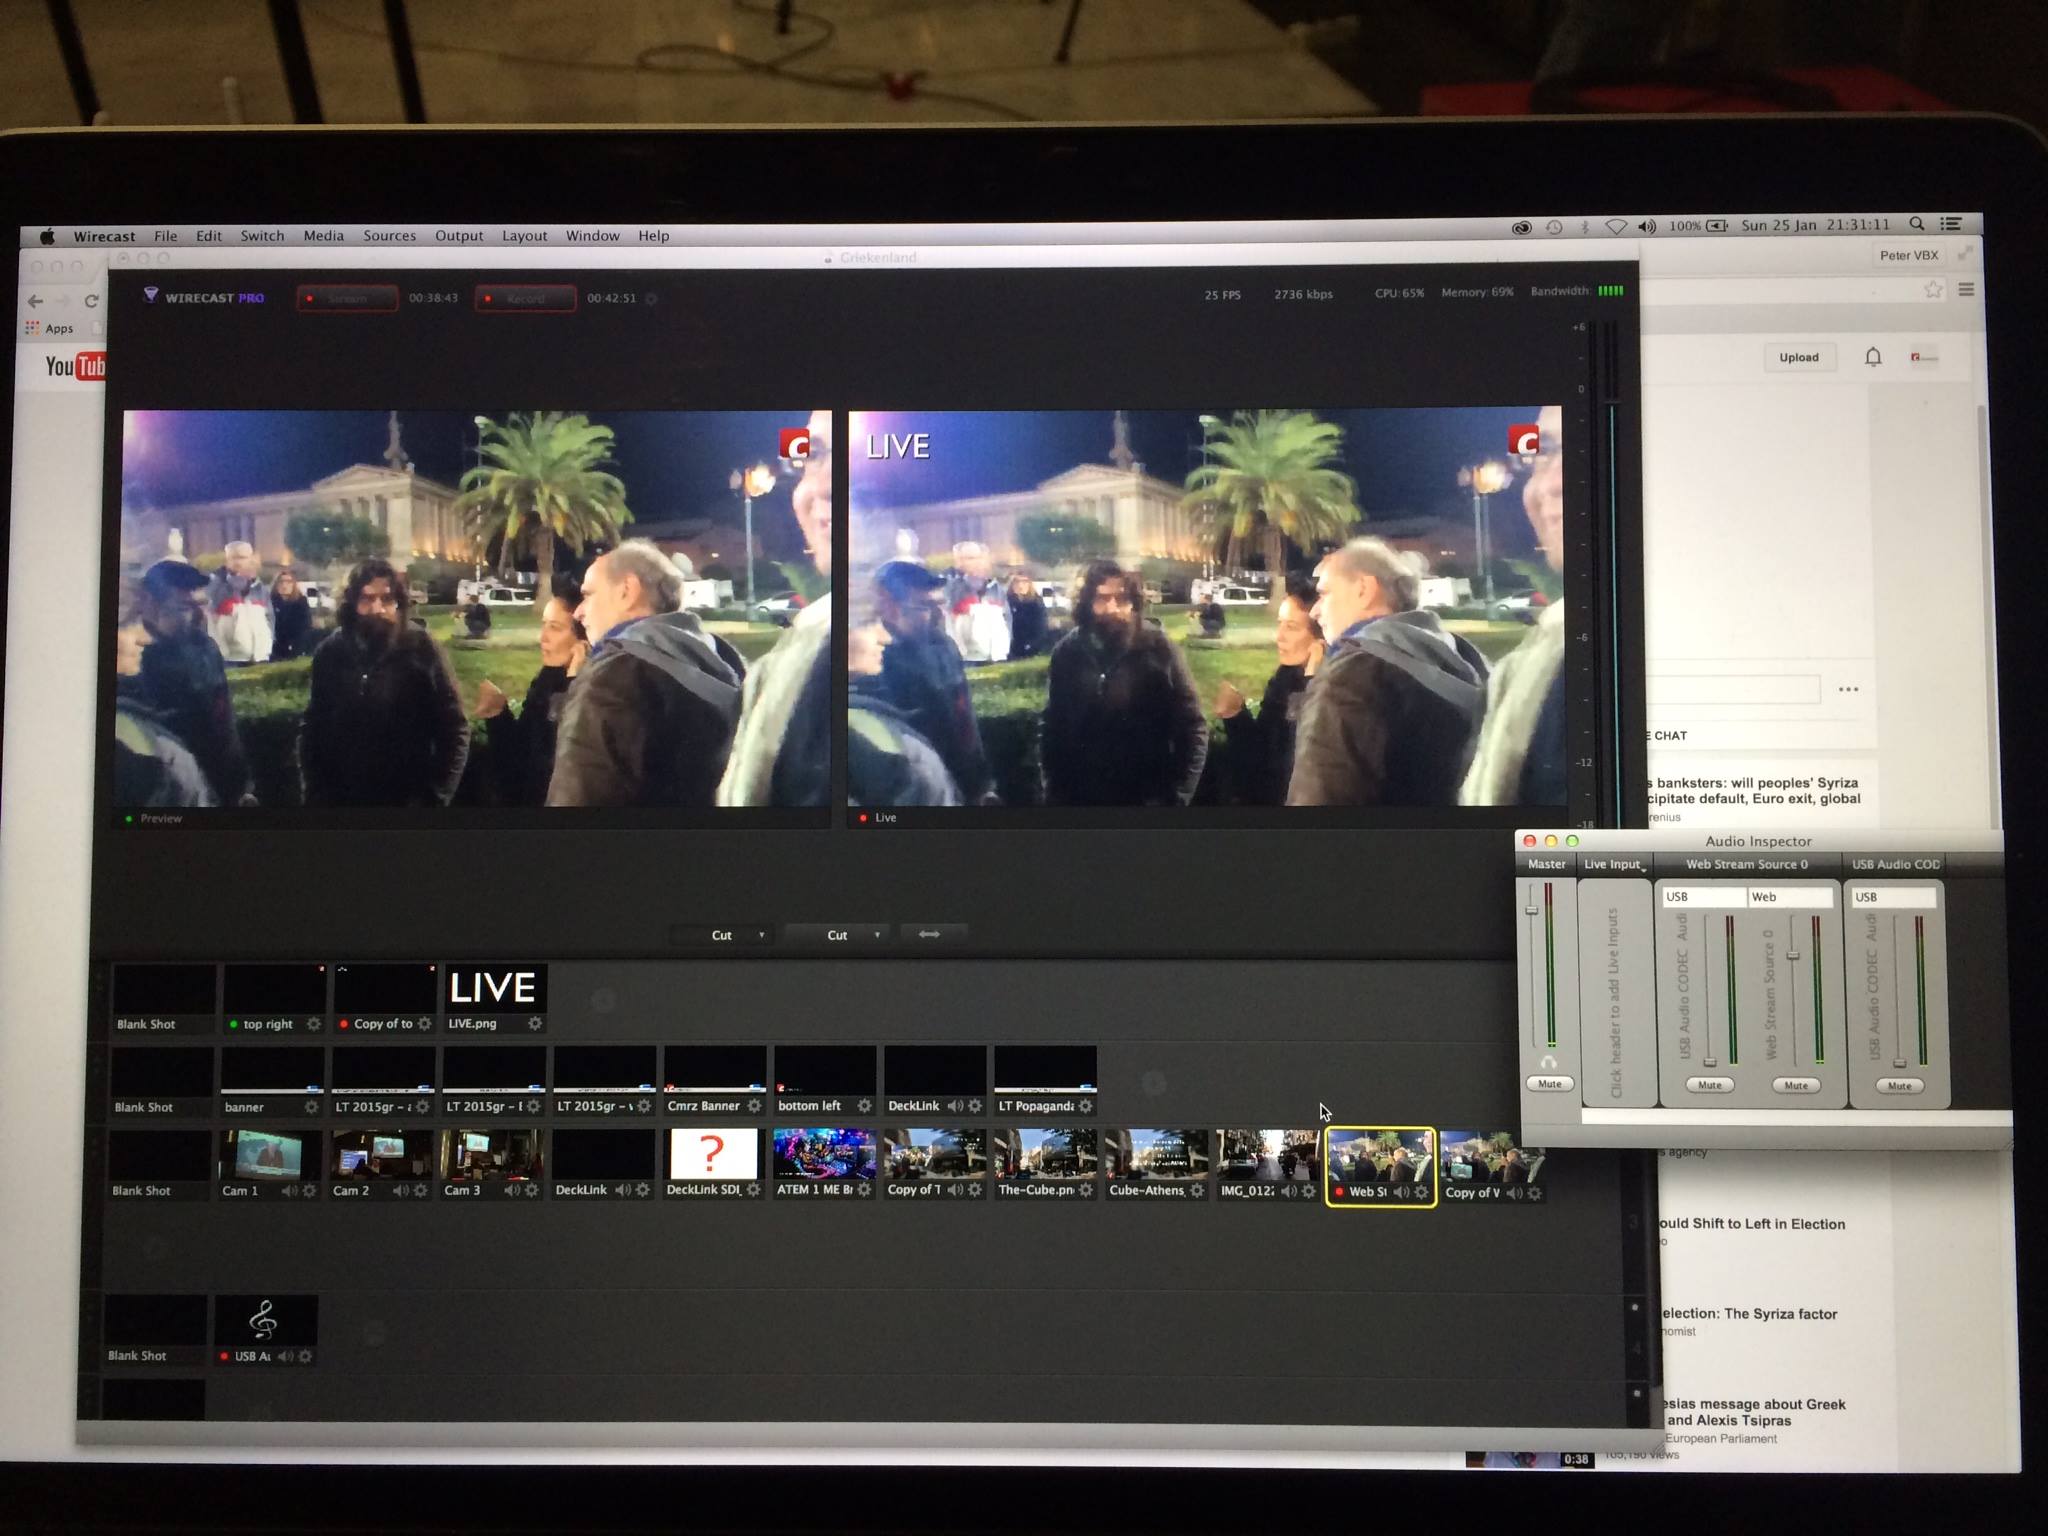Mute the Web Stream Source 0 channel
The height and width of the screenshot is (1536, 2048).
pos(1796,1085)
